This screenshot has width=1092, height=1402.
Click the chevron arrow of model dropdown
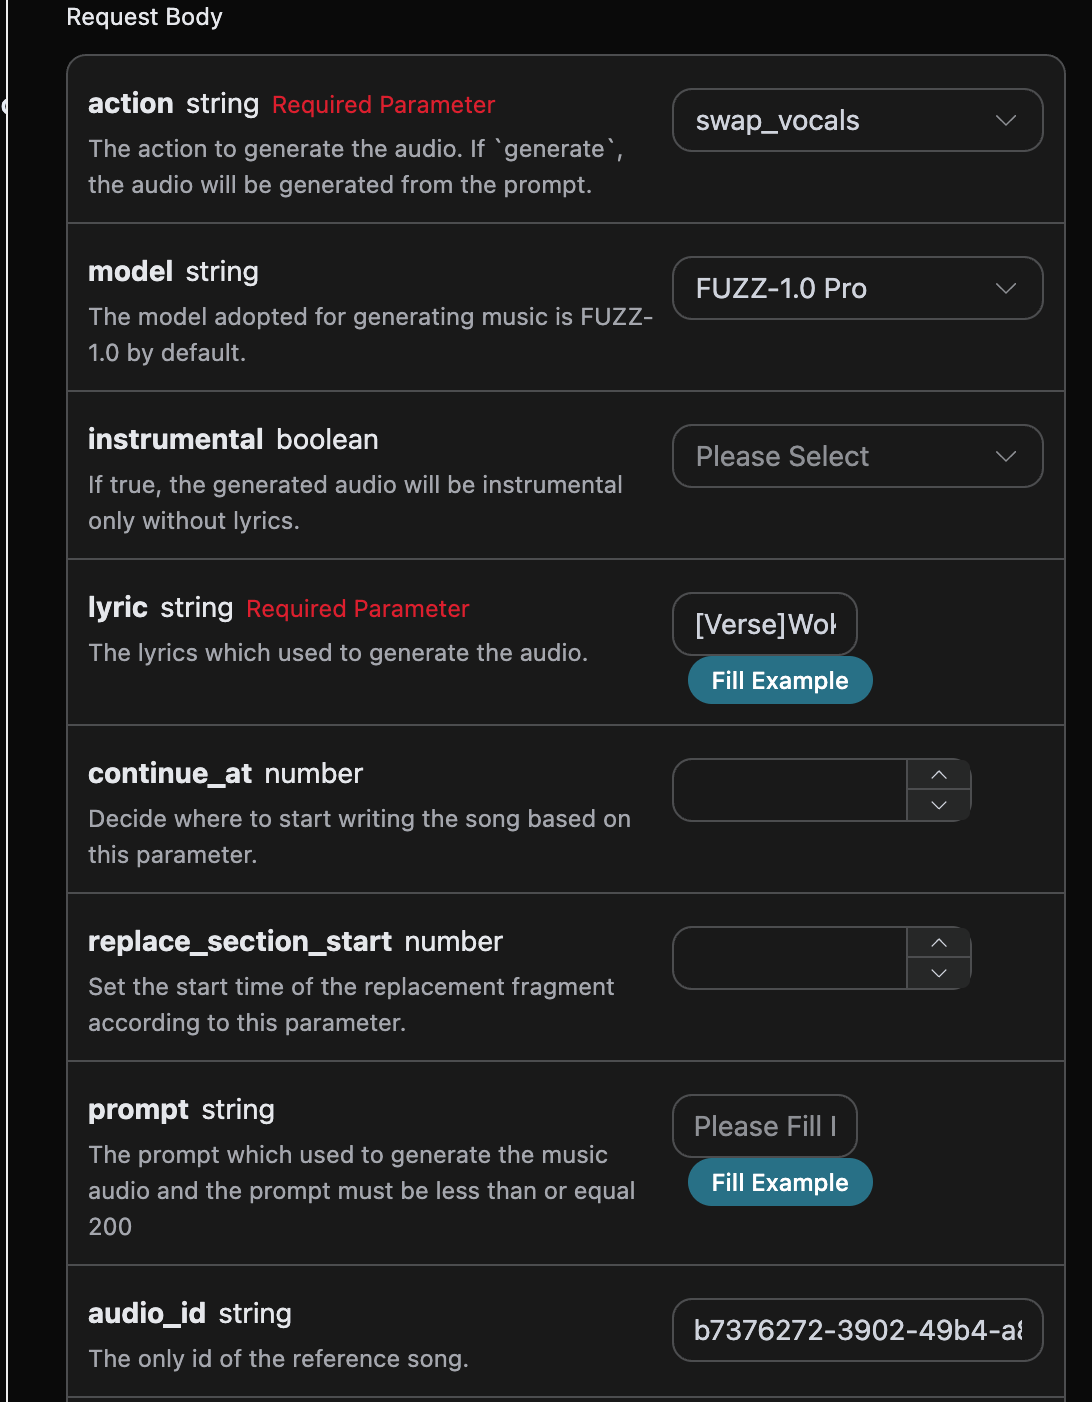1006,288
